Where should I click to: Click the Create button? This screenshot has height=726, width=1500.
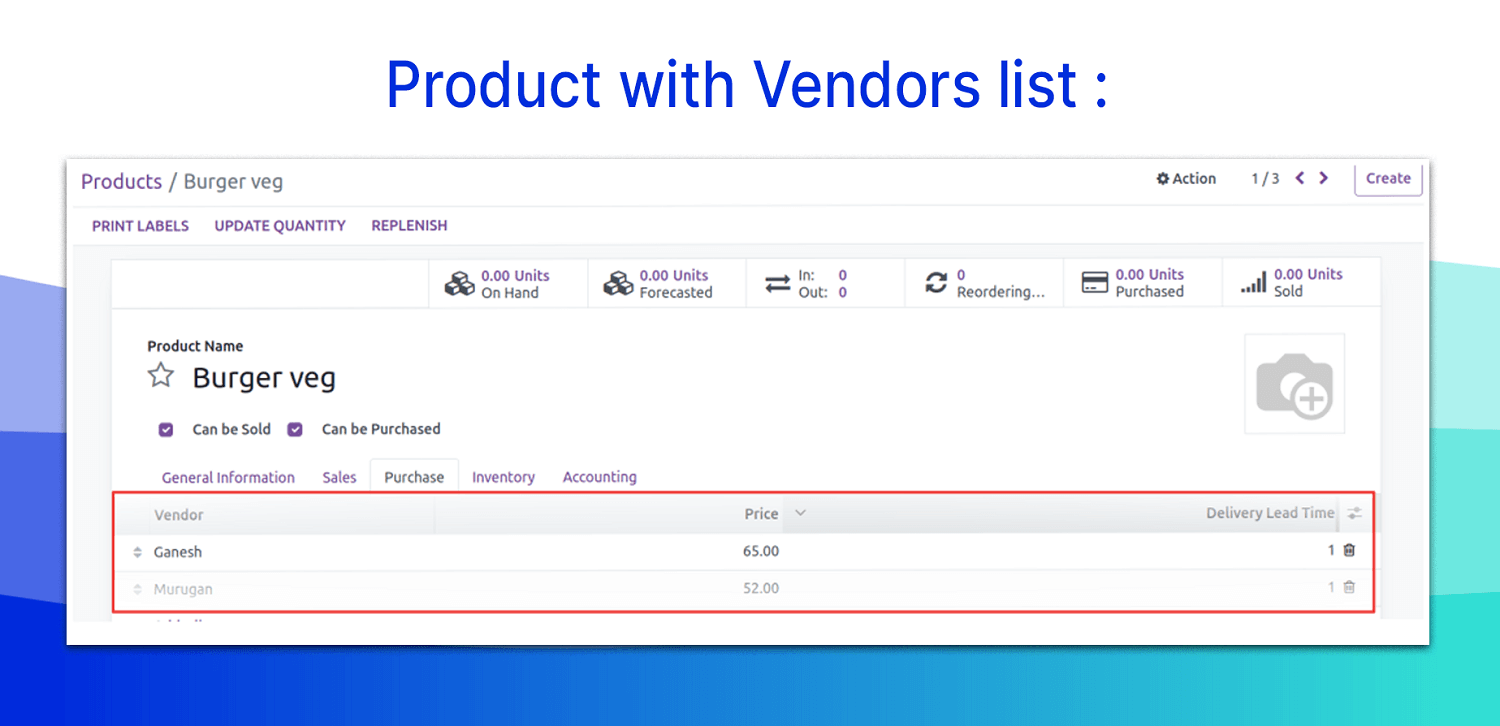coord(1388,179)
